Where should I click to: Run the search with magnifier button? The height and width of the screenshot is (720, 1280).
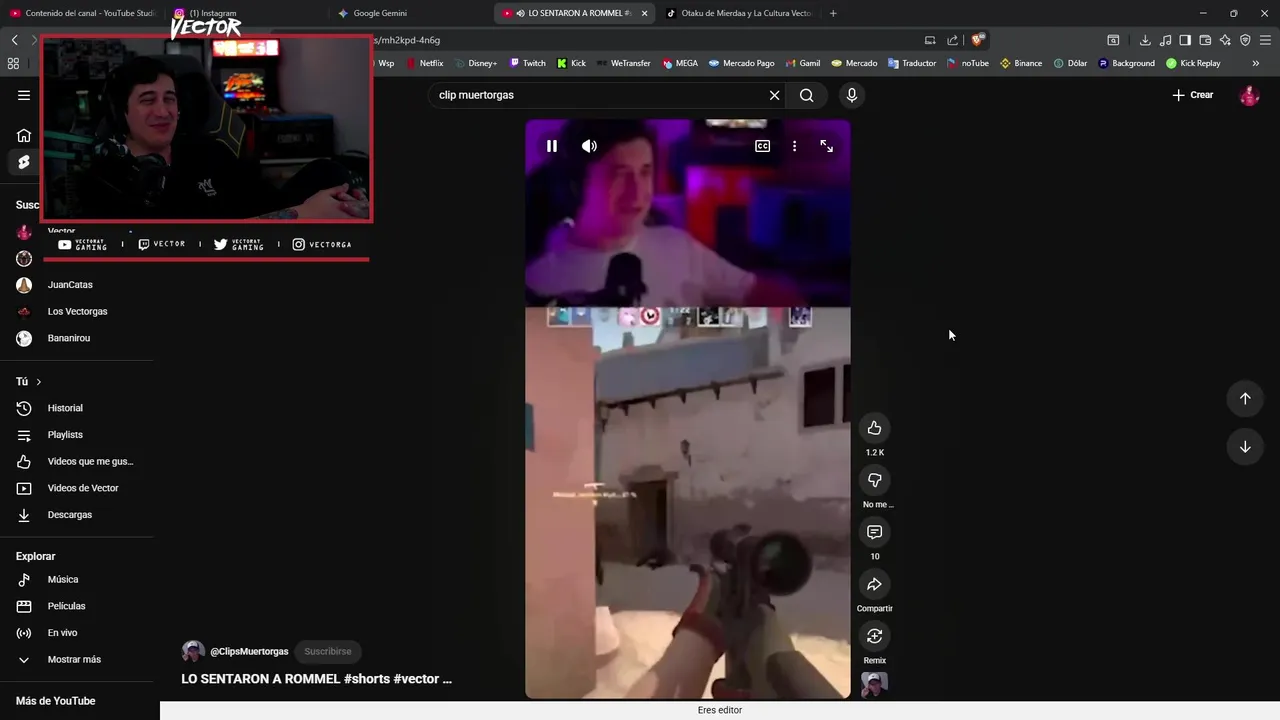pos(807,95)
